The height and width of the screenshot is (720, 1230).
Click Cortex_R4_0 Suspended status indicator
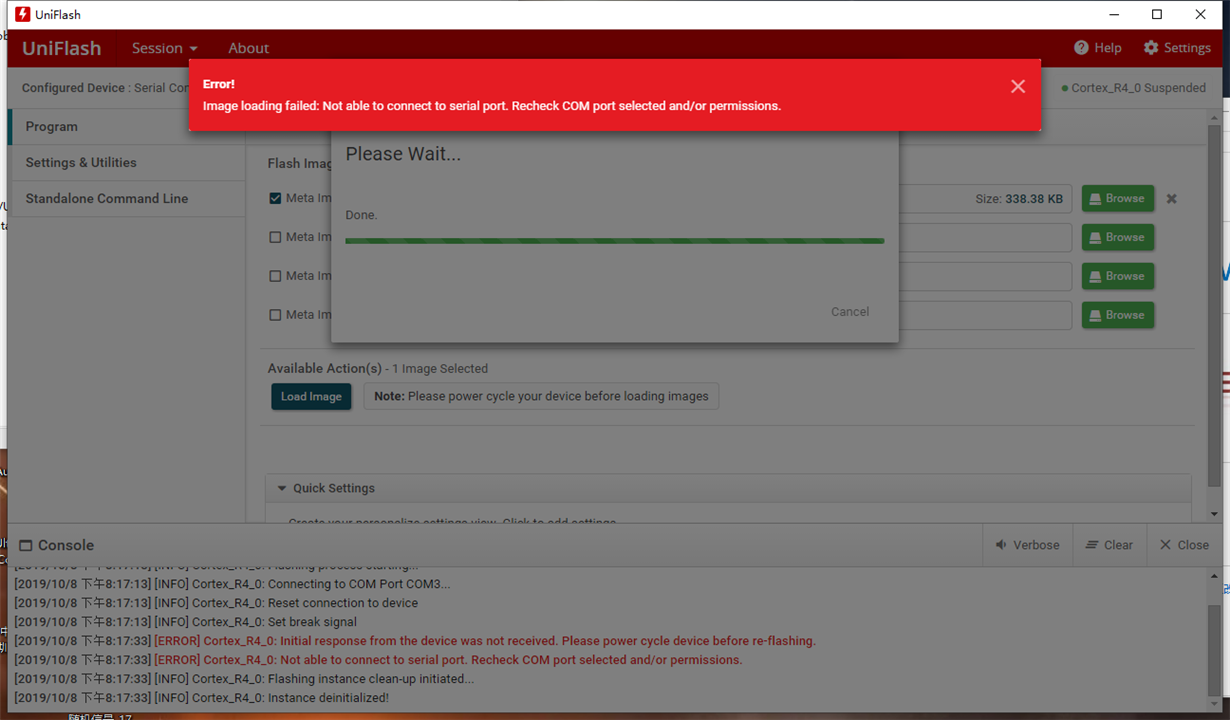point(1133,88)
